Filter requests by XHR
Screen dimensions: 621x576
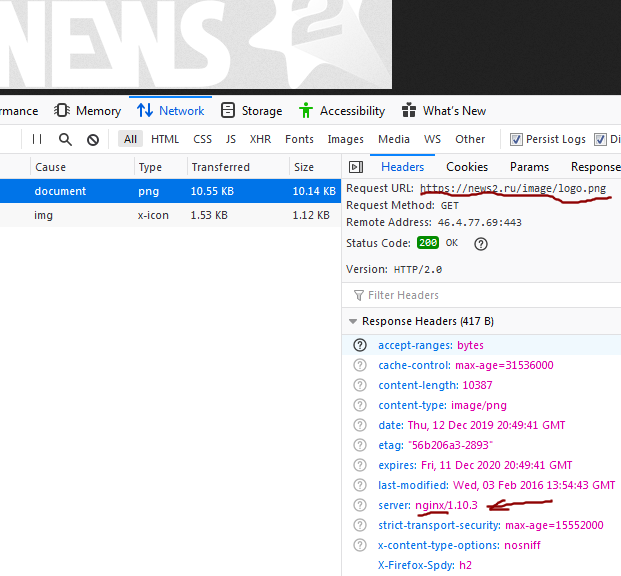coord(260,139)
